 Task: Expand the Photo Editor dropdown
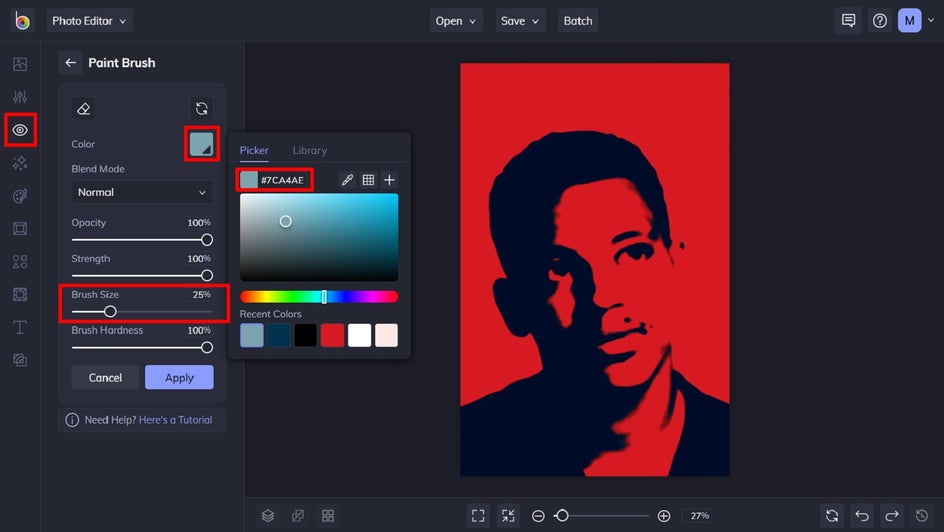[90, 21]
